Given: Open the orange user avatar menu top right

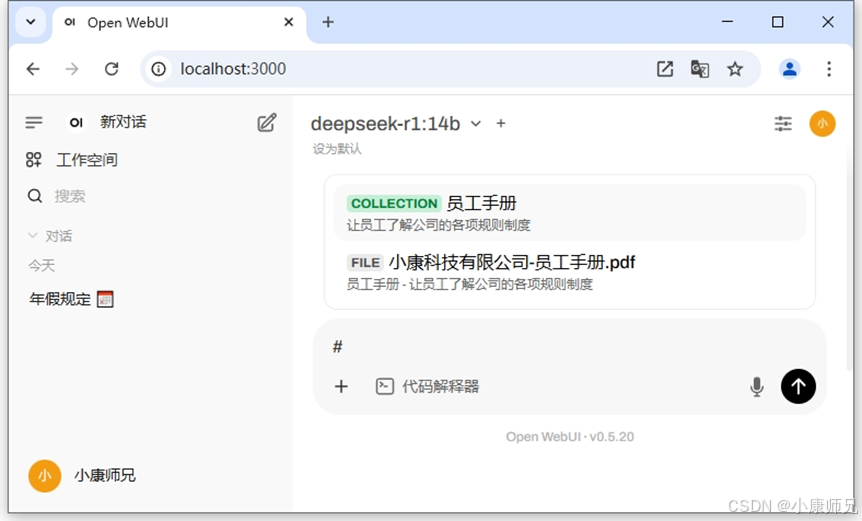Looking at the screenshot, I should tap(822, 123).
